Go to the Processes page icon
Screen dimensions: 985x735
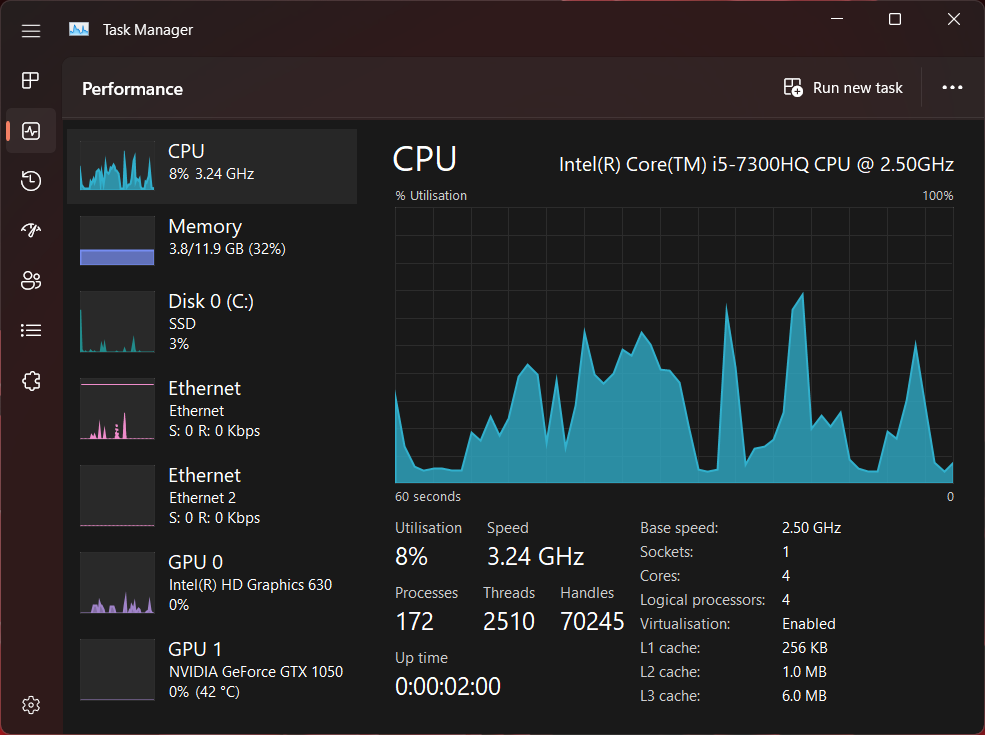31,81
